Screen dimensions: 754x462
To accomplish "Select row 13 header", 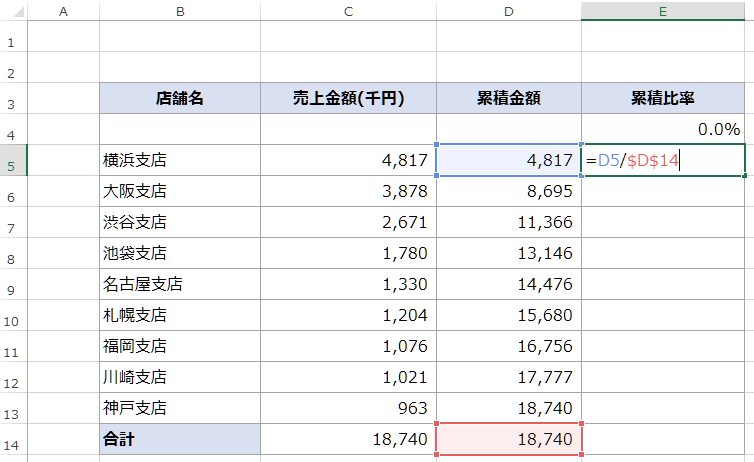I will 13,408.
